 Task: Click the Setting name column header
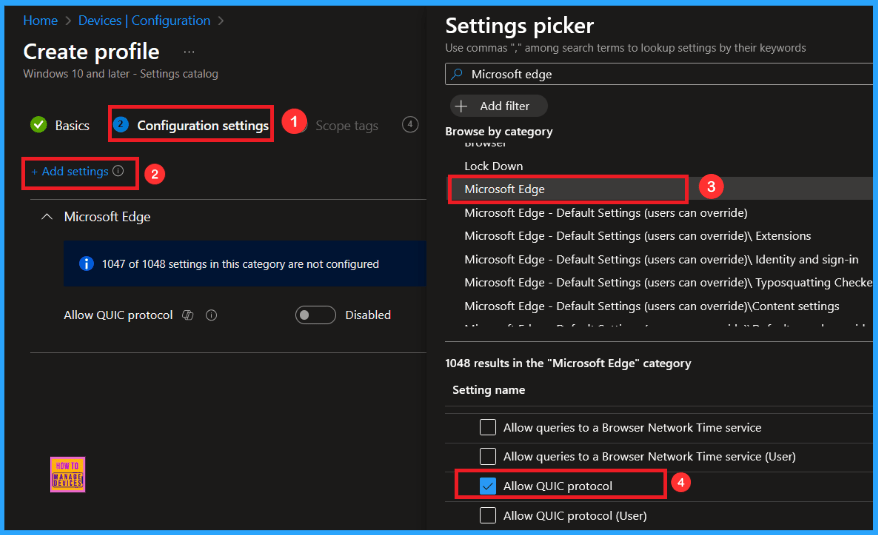pyautogui.click(x=489, y=390)
